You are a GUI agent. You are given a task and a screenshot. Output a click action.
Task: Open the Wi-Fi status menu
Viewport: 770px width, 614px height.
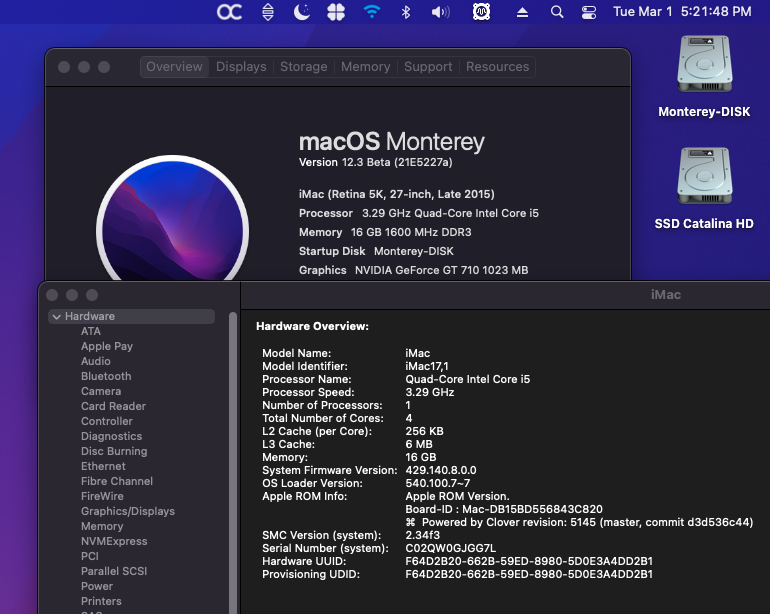[x=372, y=11]
